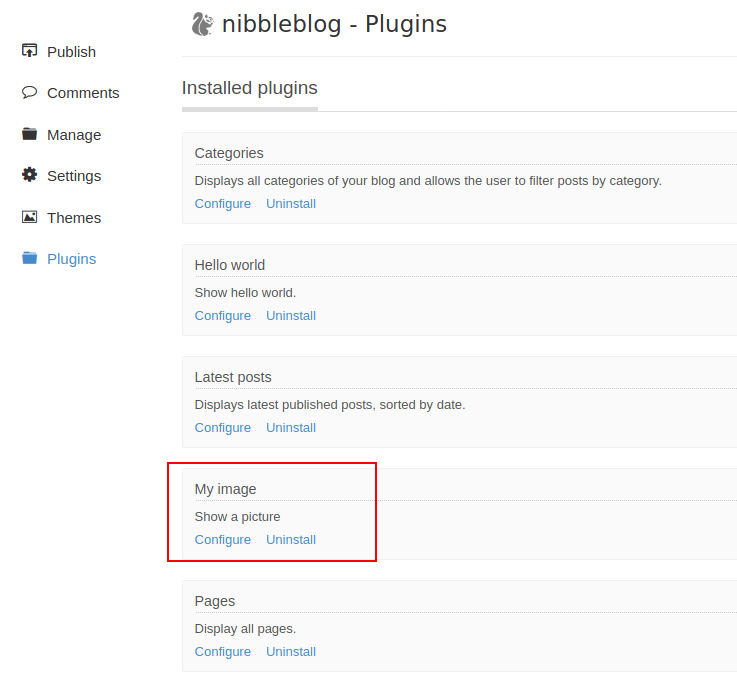The image size is (737, 693).
Task: Click the 'Hello world' plugin title
Action: (x=230, y=265)
